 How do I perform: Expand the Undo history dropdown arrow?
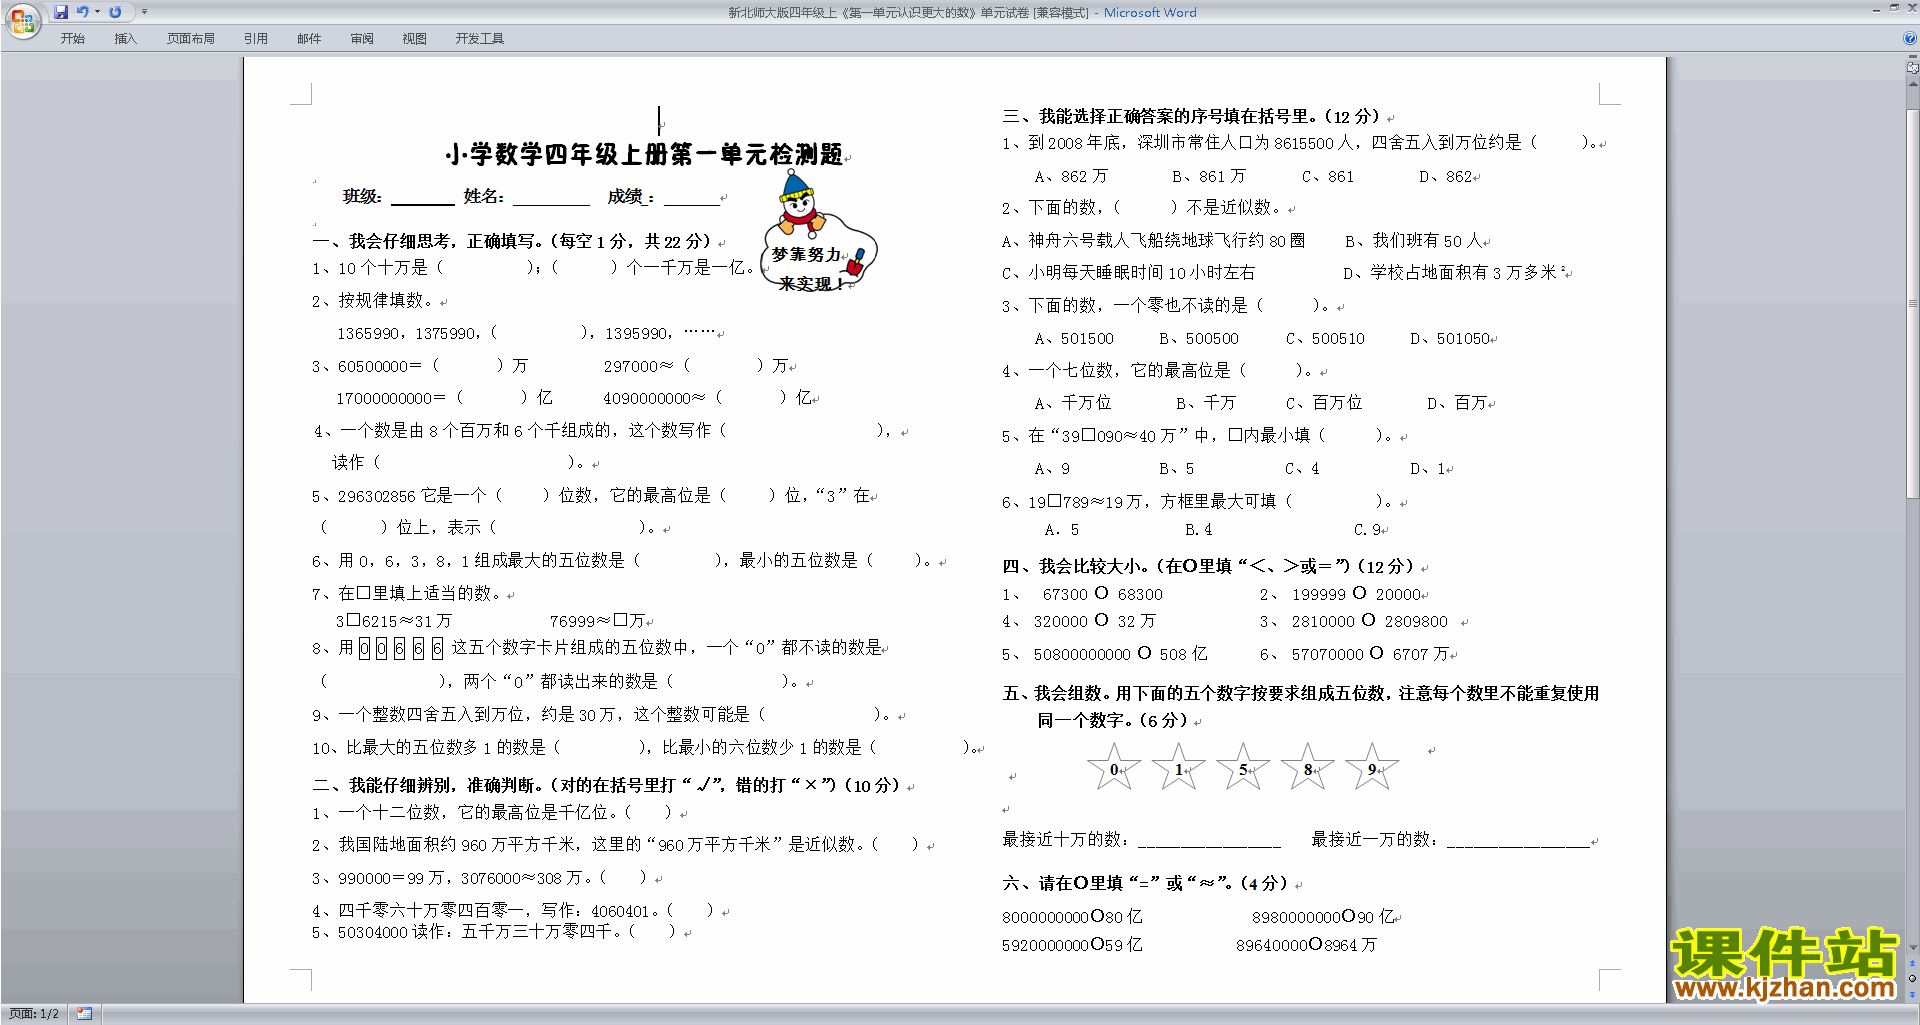[x=97, y=12]
